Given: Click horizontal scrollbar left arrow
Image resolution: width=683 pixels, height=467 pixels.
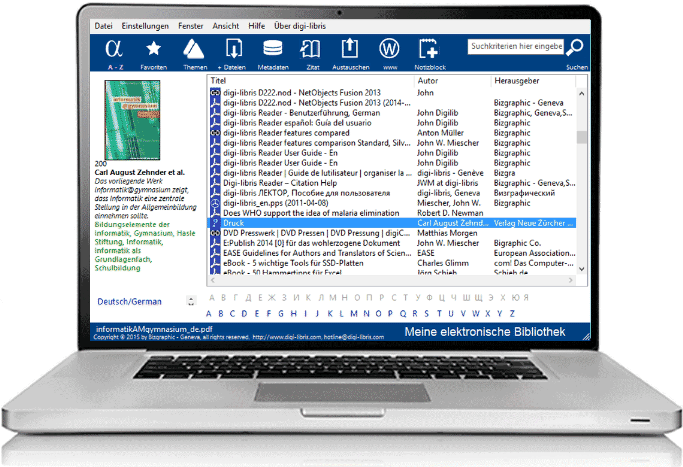Looking at the screenshot, I should [213, 281].
